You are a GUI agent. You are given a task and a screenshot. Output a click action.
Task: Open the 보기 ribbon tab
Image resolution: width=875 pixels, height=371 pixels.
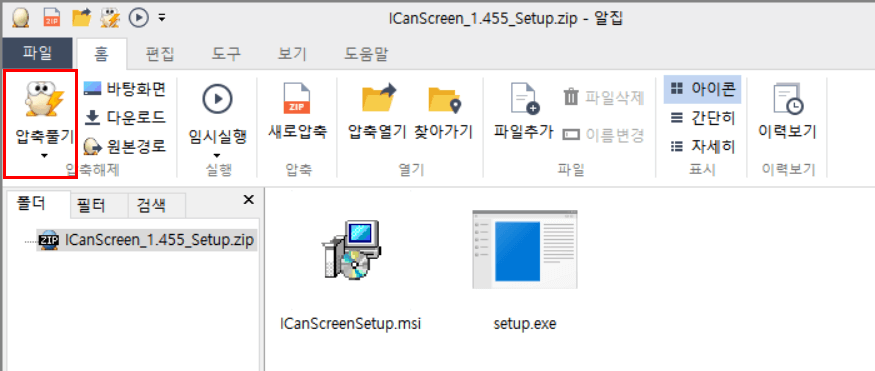(x=292, y=54)
